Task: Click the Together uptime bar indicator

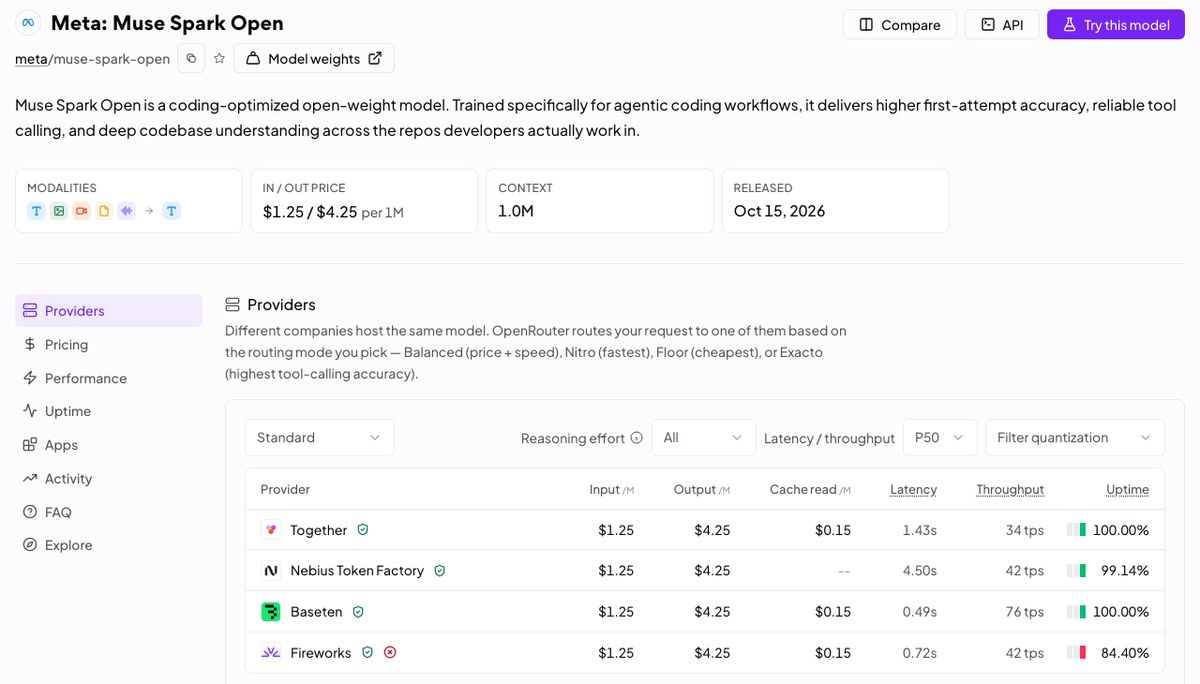Action: pyautogui.click(x=1076, y=530)
